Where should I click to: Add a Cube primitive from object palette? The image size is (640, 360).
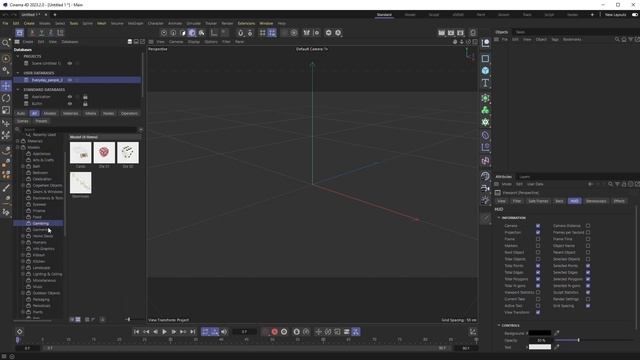tap(485, 71)
